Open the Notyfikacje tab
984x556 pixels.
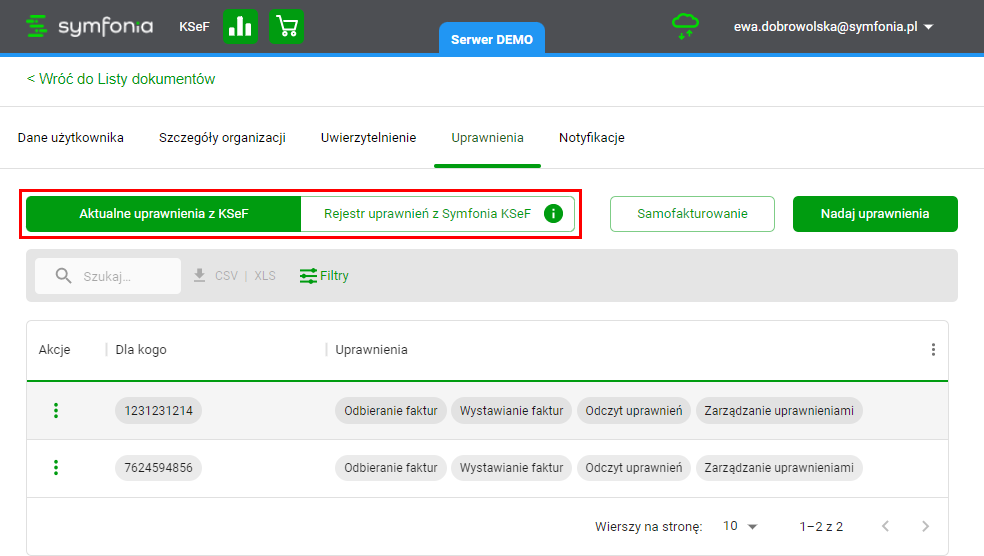click(592, 138)
